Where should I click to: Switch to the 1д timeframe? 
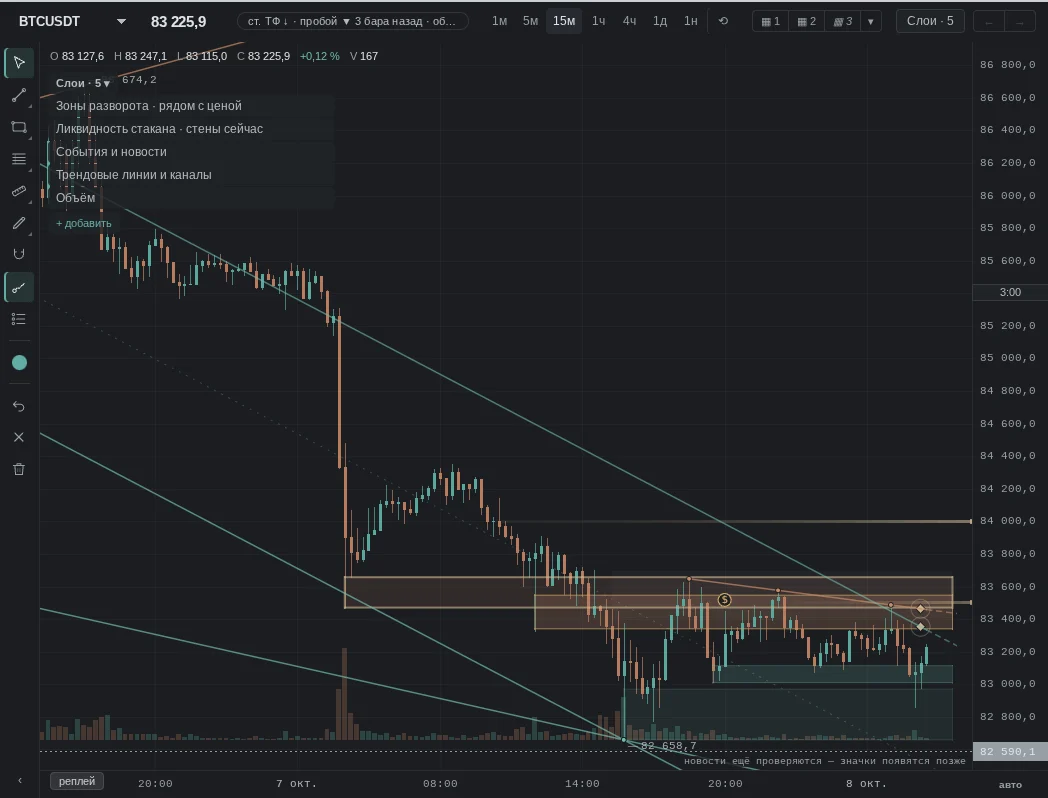[660, 21]
